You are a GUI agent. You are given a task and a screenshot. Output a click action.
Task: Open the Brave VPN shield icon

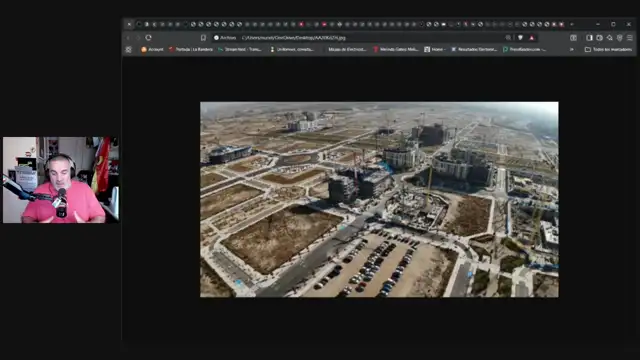(620, 38)
